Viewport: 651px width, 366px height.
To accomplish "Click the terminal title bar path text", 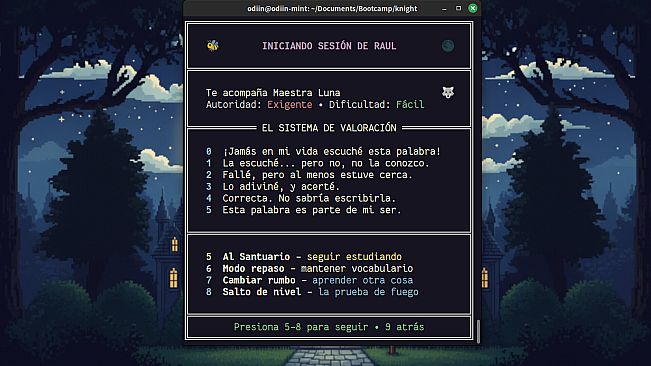I will click(x=332, y=8).
